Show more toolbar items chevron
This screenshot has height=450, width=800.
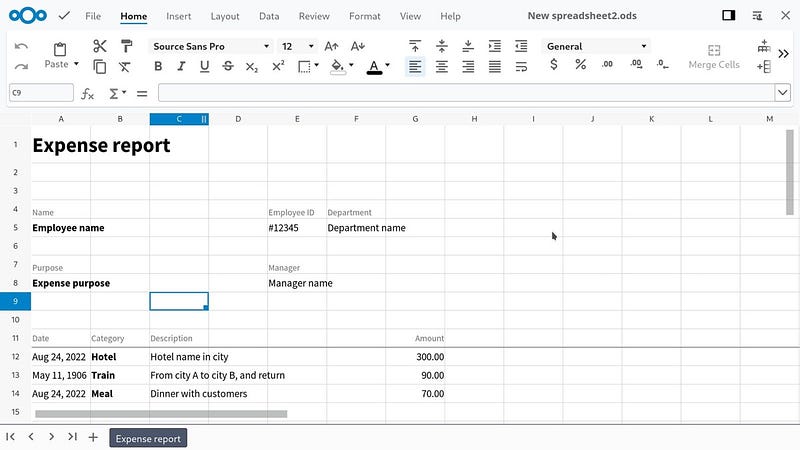pyautogui.click(x=783, y=54)
